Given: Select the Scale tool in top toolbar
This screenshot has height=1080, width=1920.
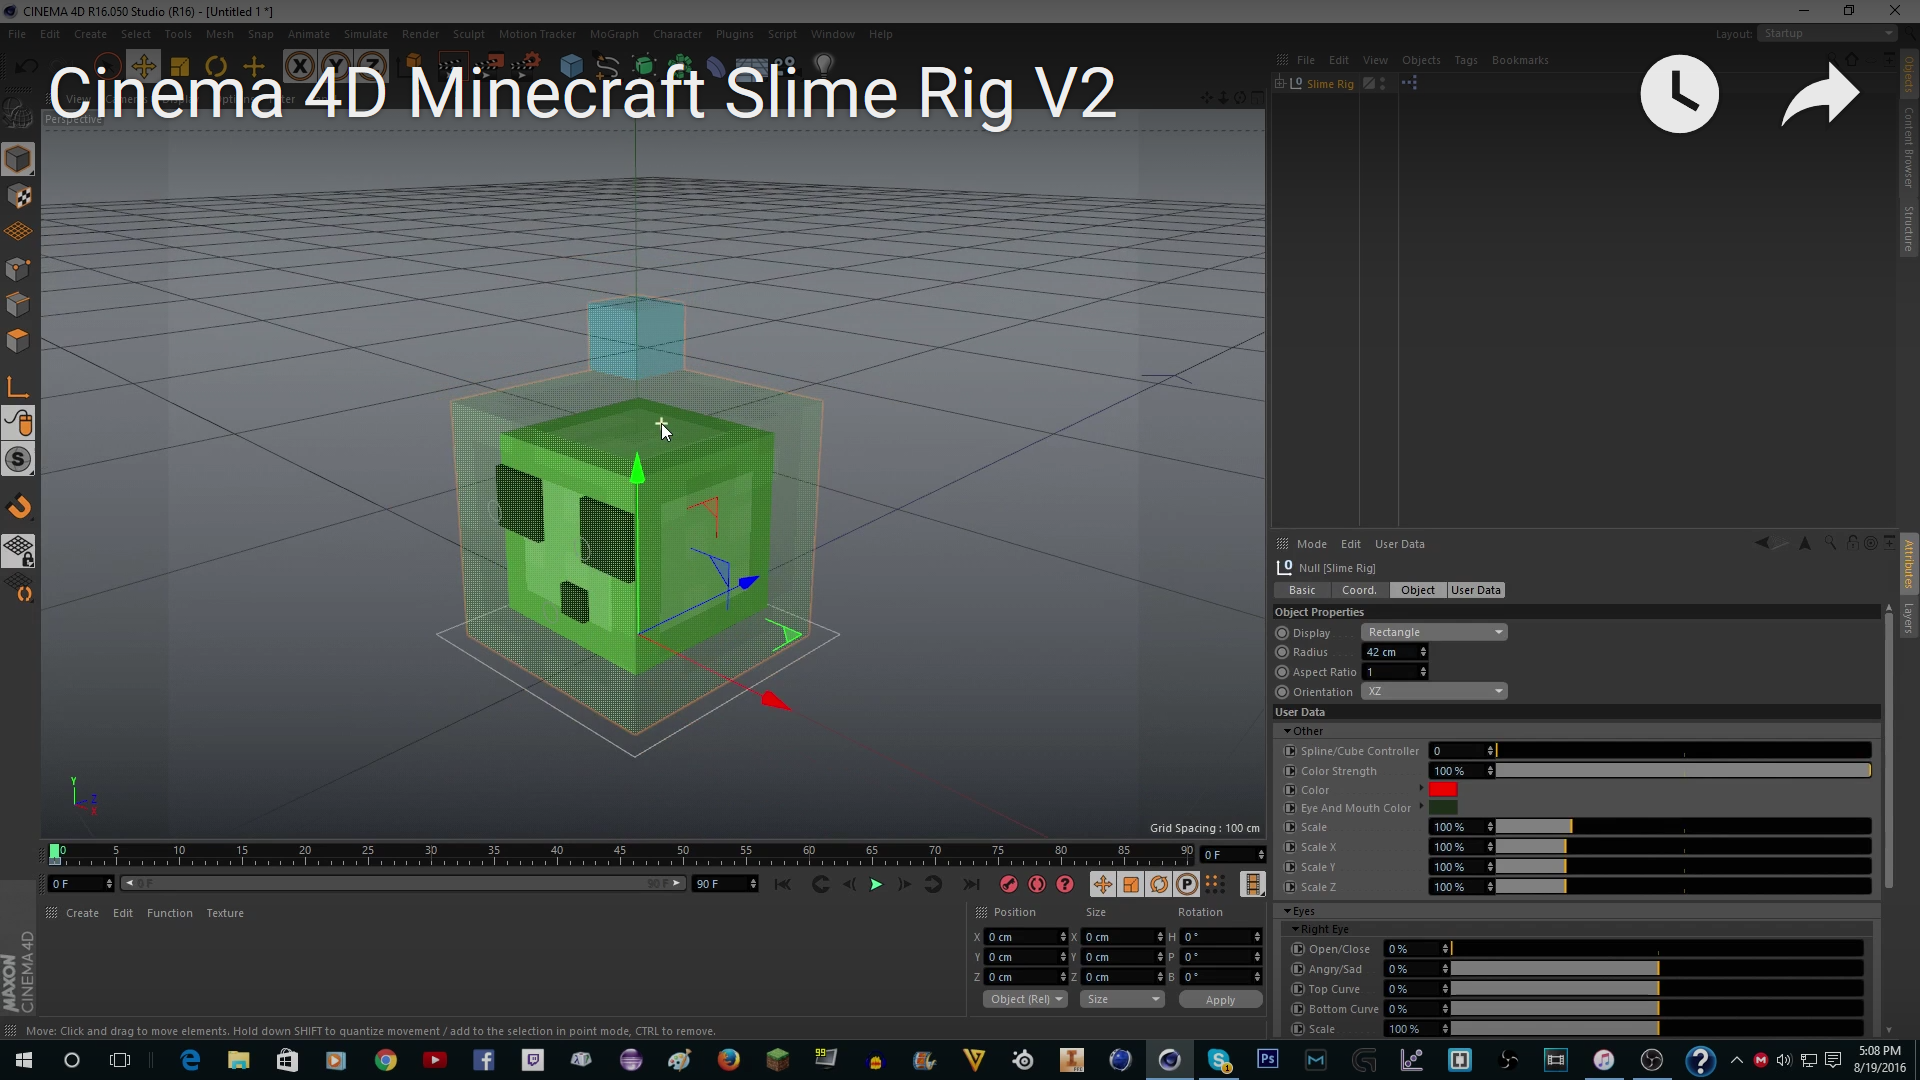Looking at the screenshot, I should (x=180, y=67).
